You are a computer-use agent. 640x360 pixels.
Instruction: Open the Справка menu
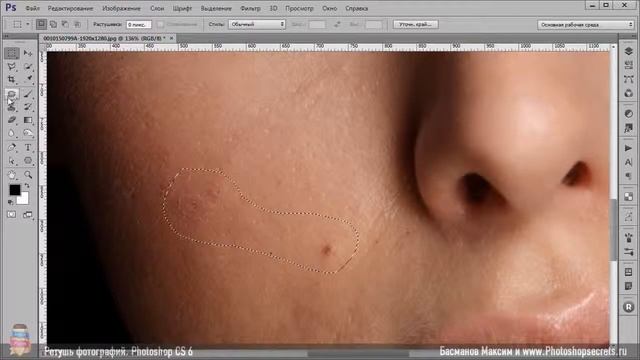pos(356,8)
